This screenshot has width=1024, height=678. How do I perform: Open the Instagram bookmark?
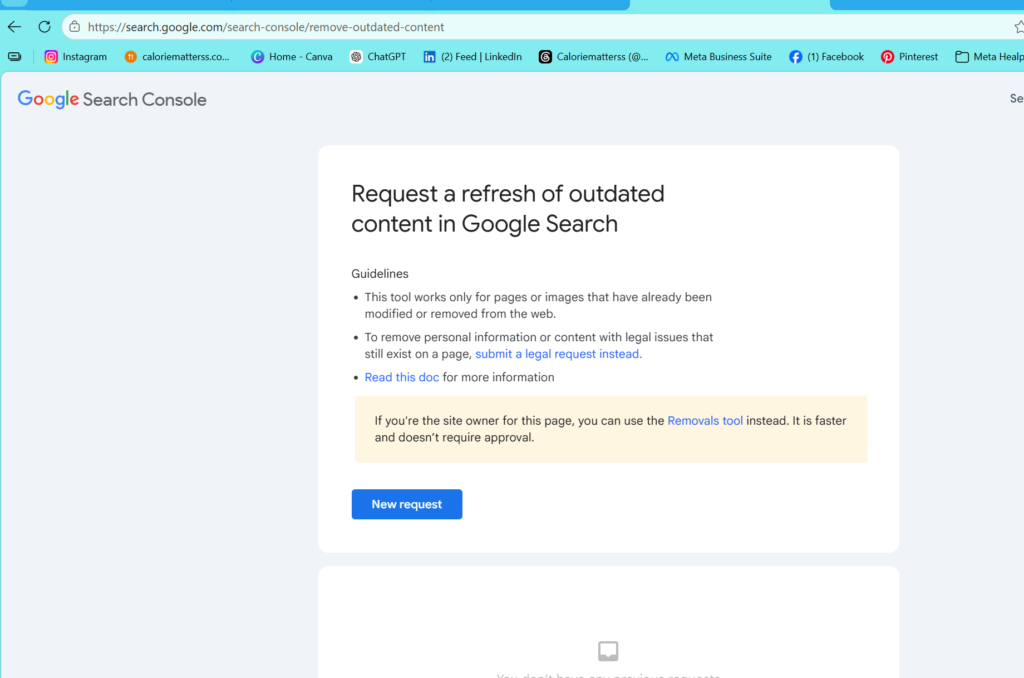[x=75, y=57]
